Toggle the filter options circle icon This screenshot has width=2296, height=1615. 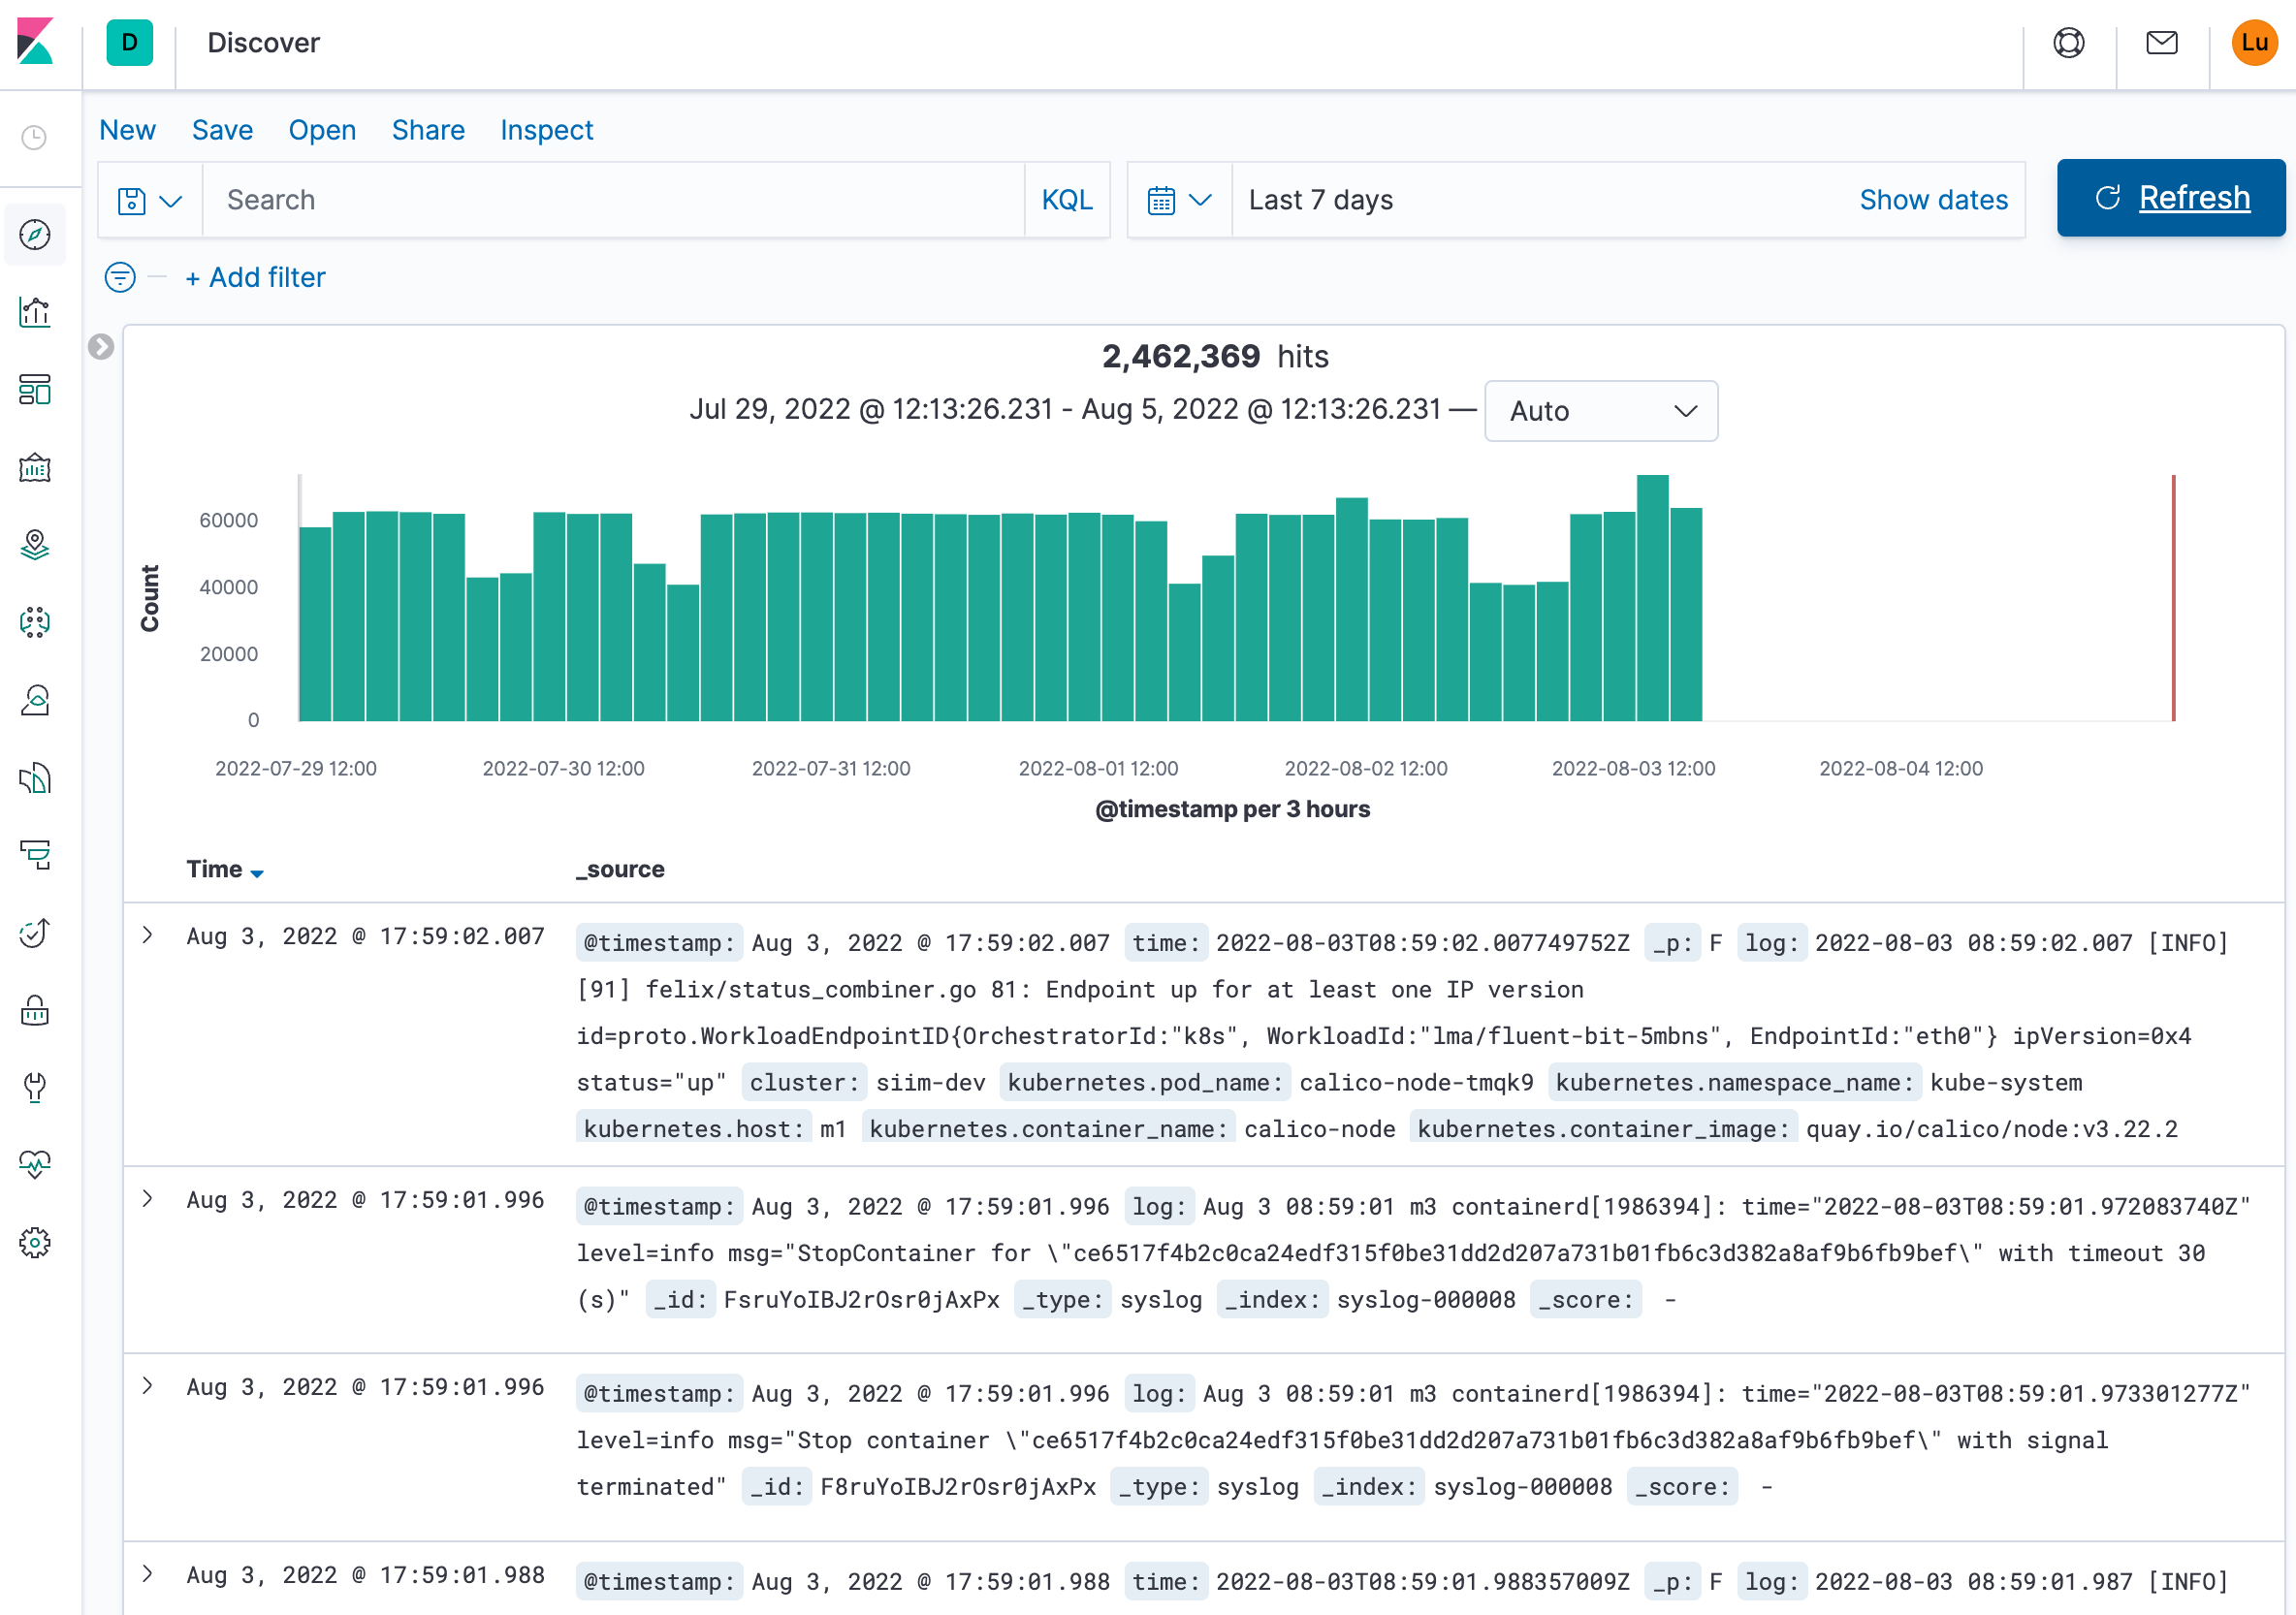point(120,277)
